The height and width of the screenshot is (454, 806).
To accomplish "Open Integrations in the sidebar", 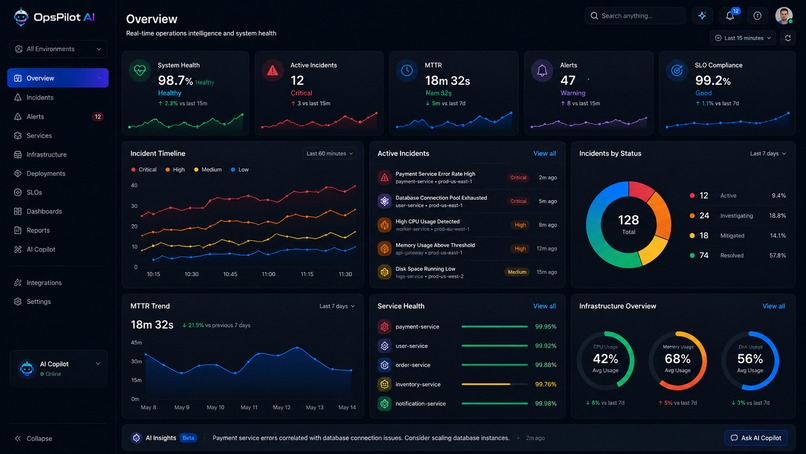I will (58, 283).
